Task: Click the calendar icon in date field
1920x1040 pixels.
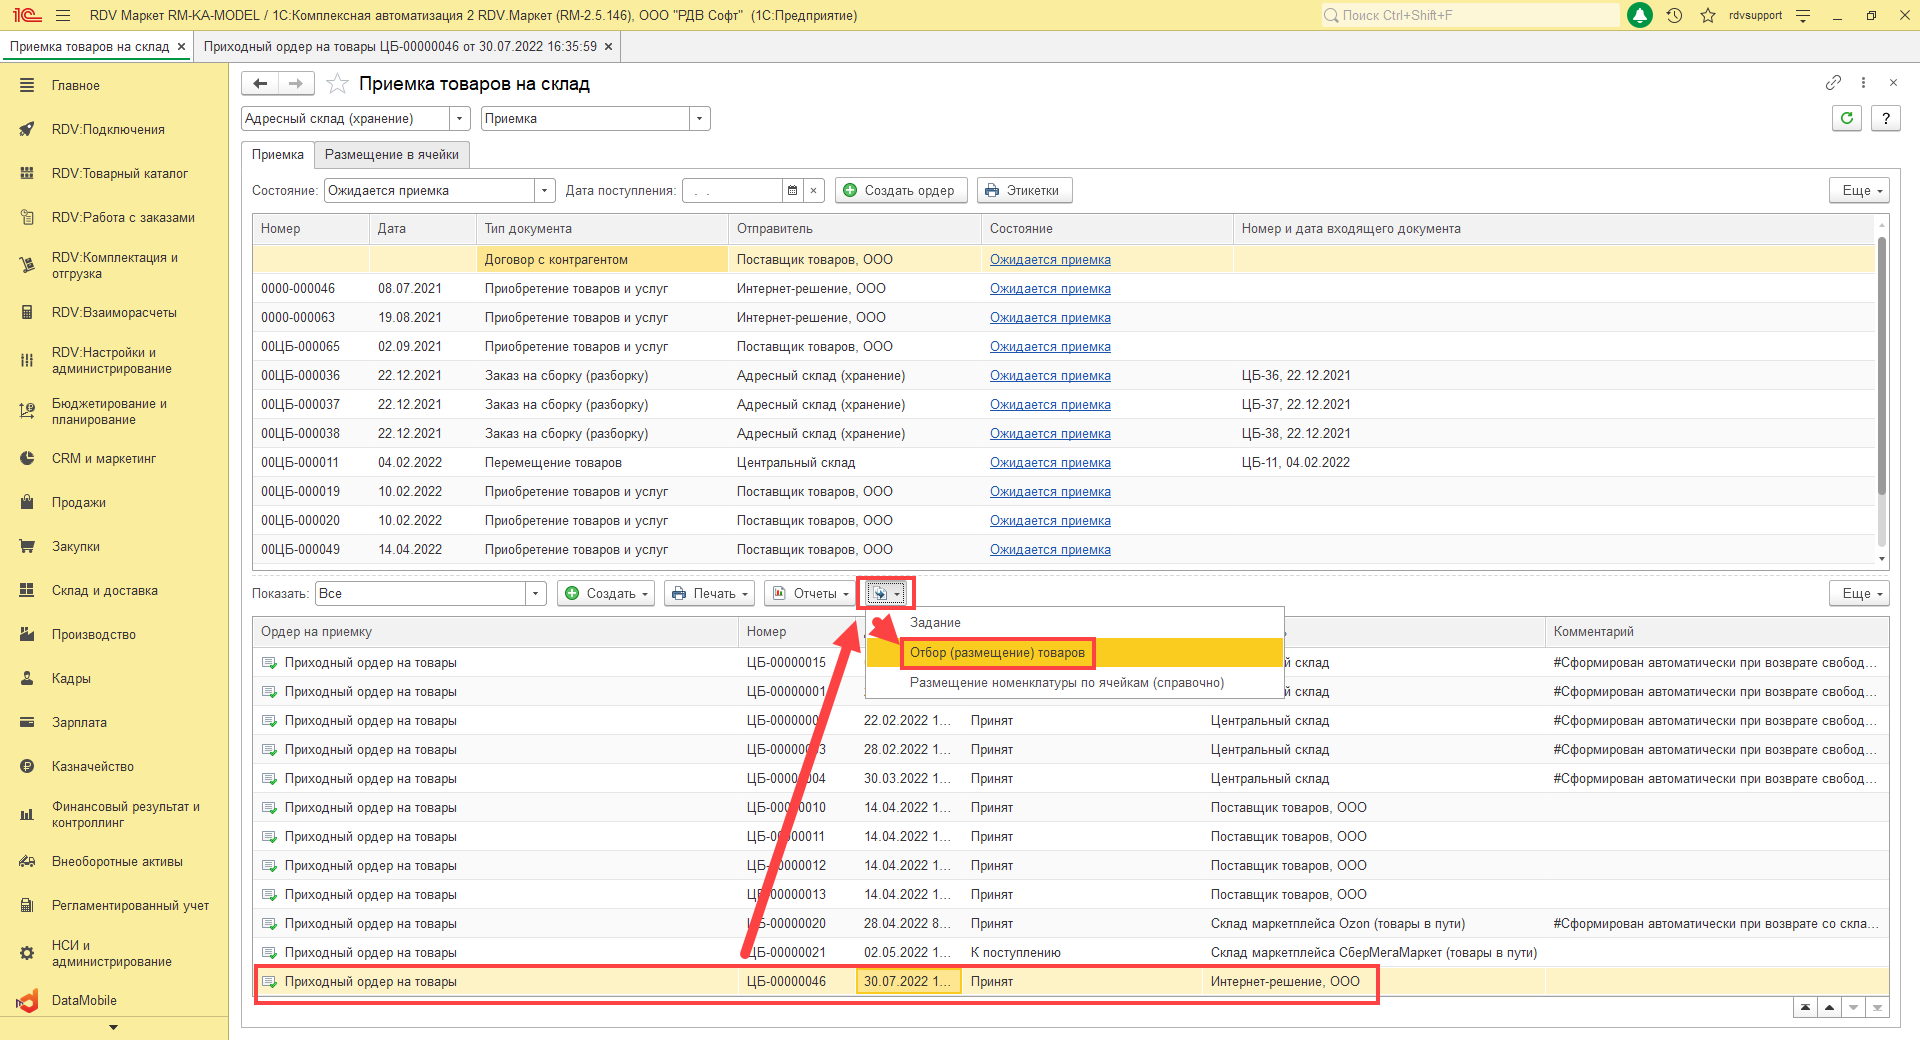Action: [x=792, y=190]
